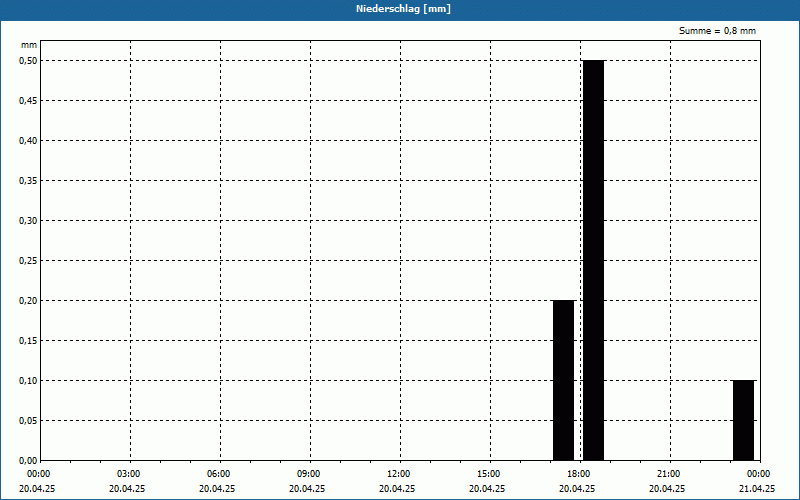Click the 0,45 y-axis value
800x500 pixels.
pyautogui.click(x=28, y=101)
